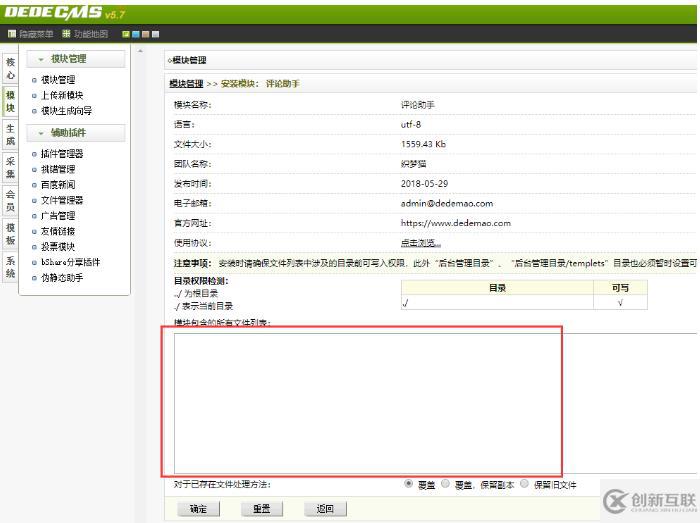Select the 保留旧文件 radio option

pos(525,483)
